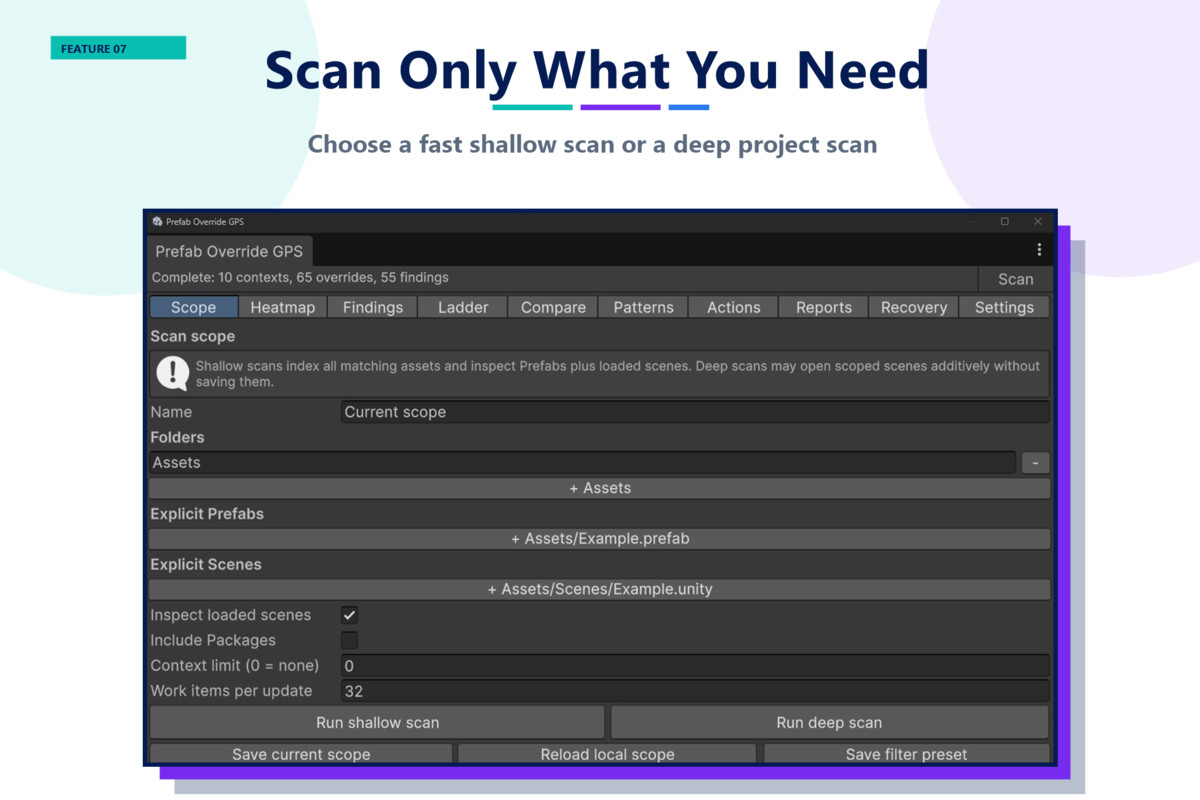The image size is (1200, 800).
Task: Switch to the Ladder tab
Action: (x=463, y=307)
